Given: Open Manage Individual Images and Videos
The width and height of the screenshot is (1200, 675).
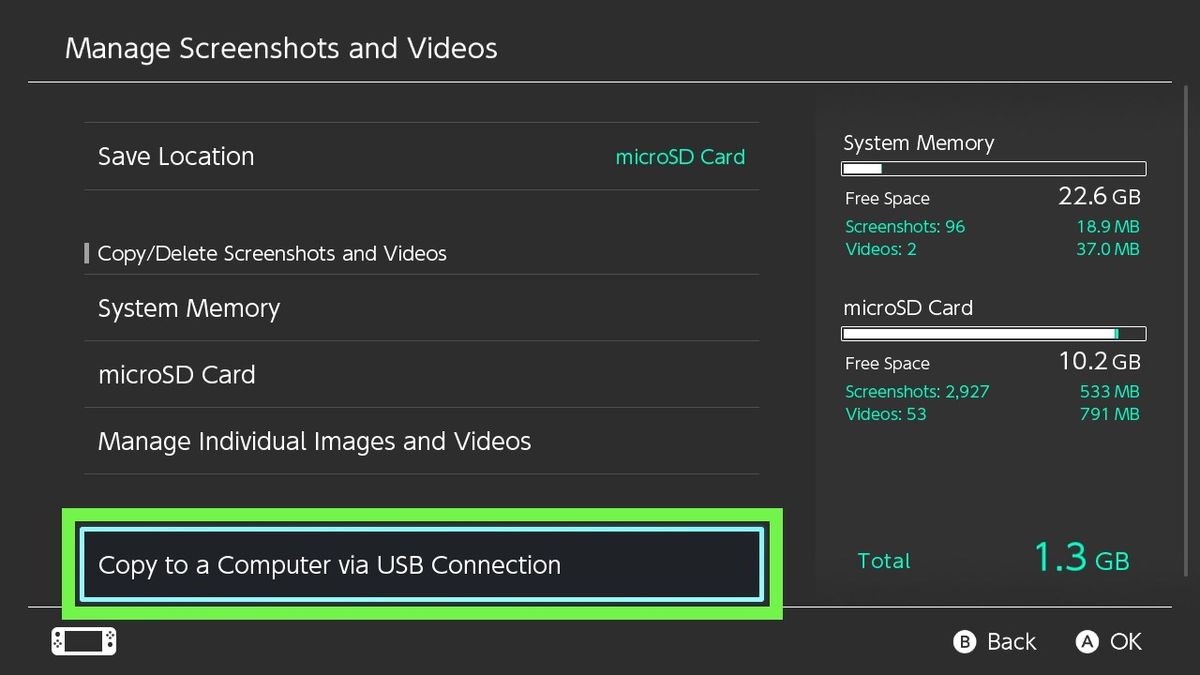Looking at the screenshot, I should pyautogui.click(x=314, y=441).
